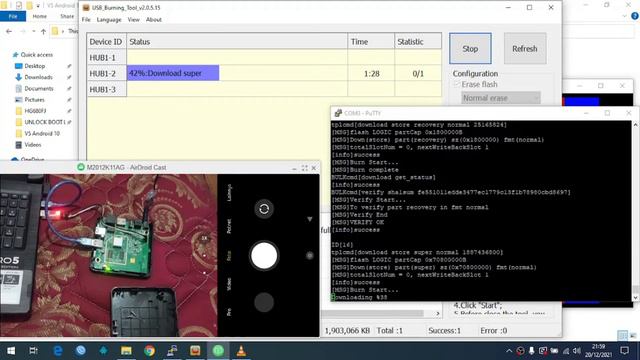Click the blue circular taskbar app icon
Screen dimensions: 640x360
coord(80,351)
